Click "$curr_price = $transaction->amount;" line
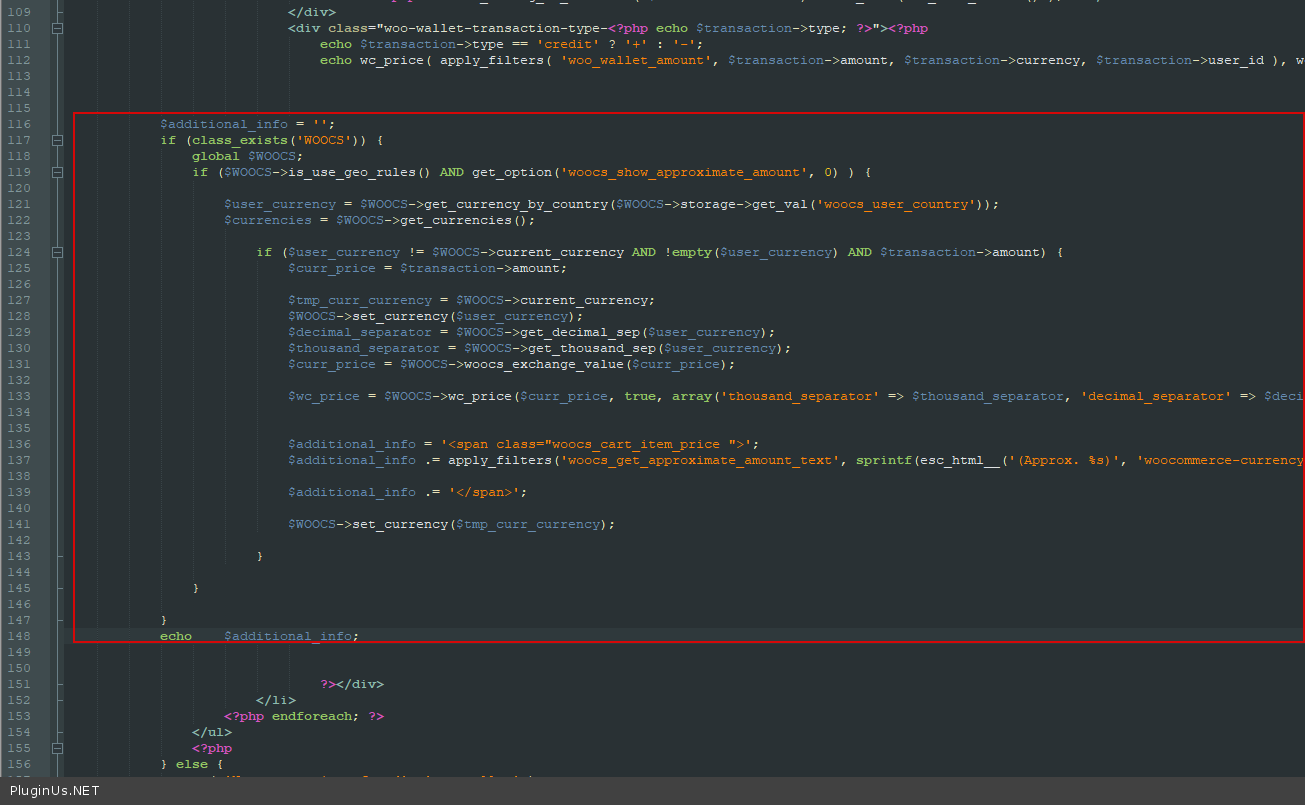Image resolution: width=1305 pixels, height=805 pixels. pos(428,268)
